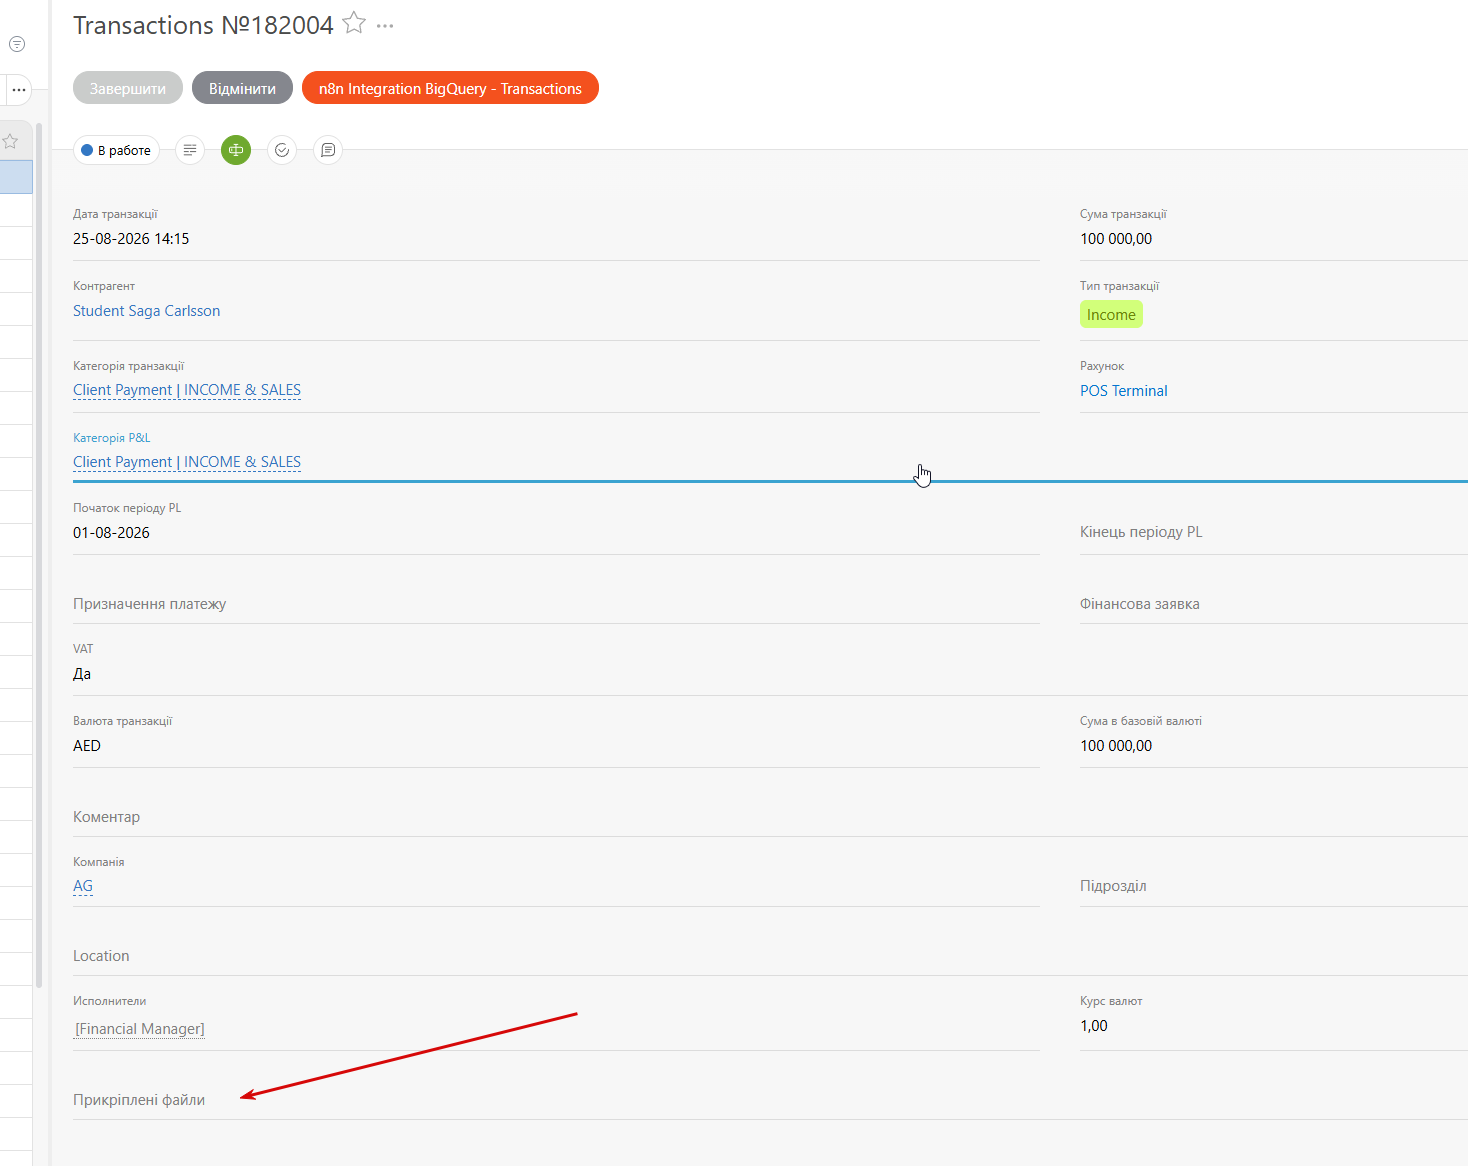Click the star icon in left list
The width and height of the screenshot is (1468, 1166).
click(x=10, y=142)
